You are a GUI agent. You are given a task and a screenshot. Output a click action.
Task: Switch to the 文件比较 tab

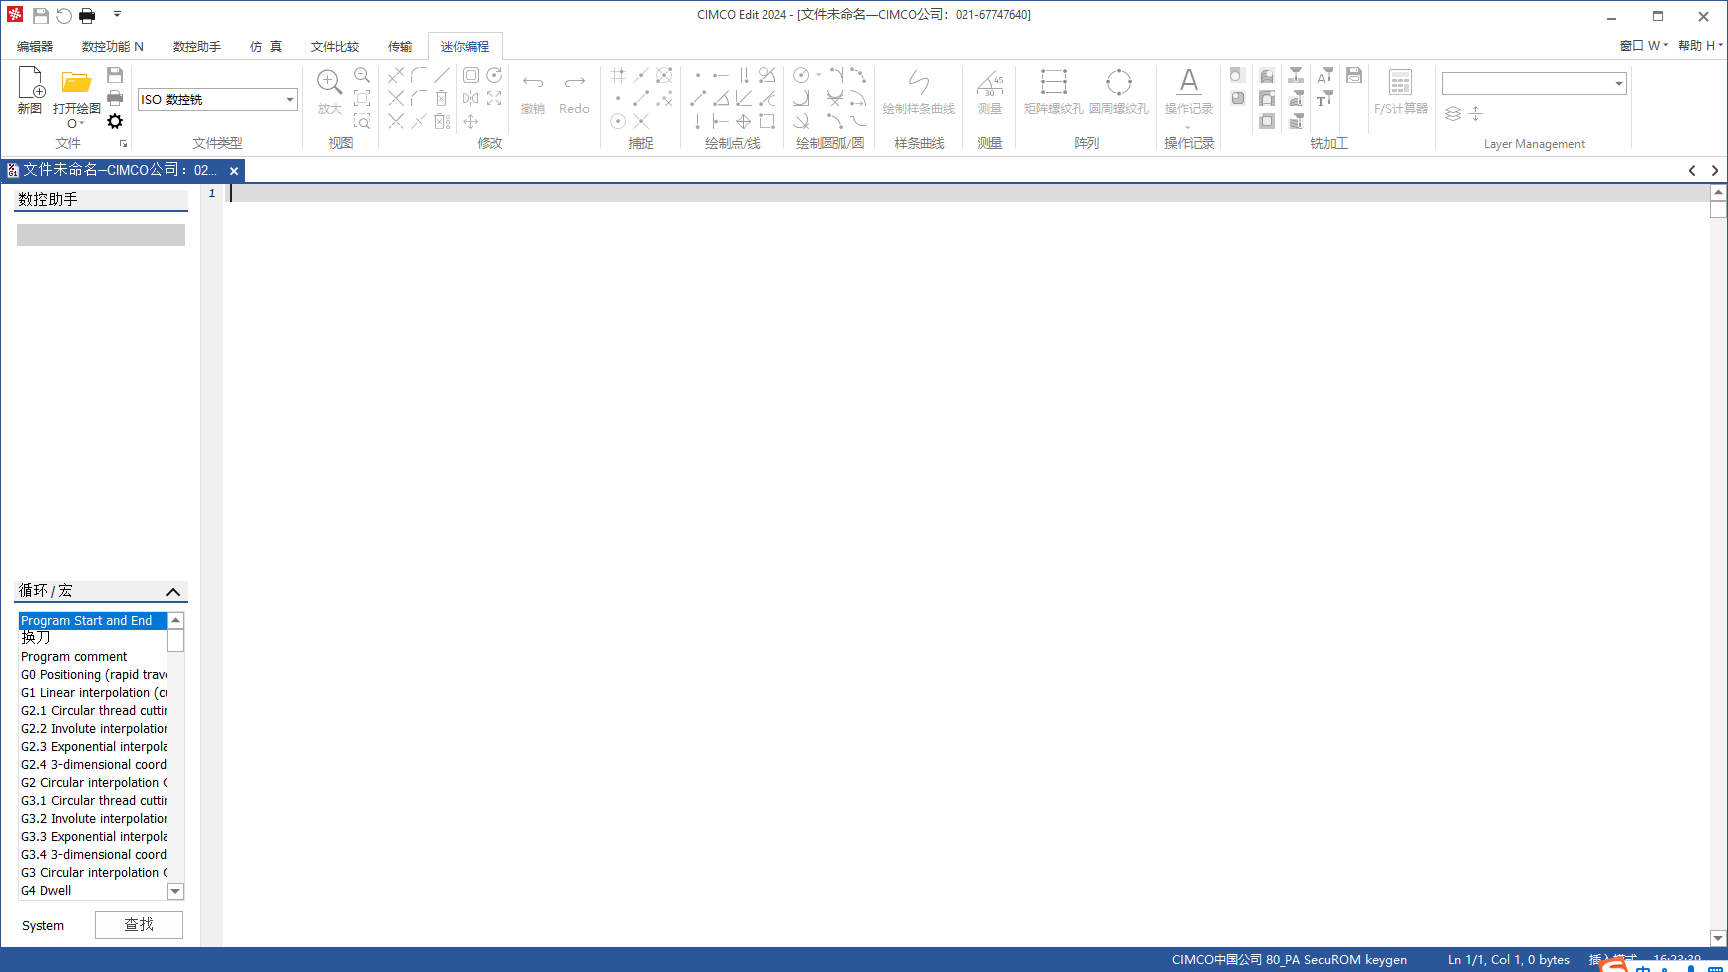(335, 46)
